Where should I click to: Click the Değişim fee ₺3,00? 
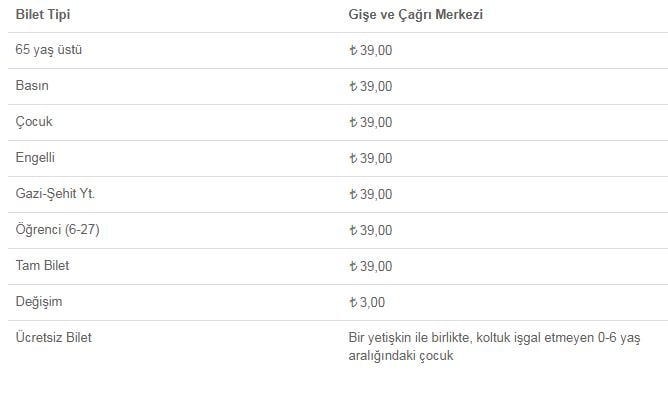(x=367, y=302)
